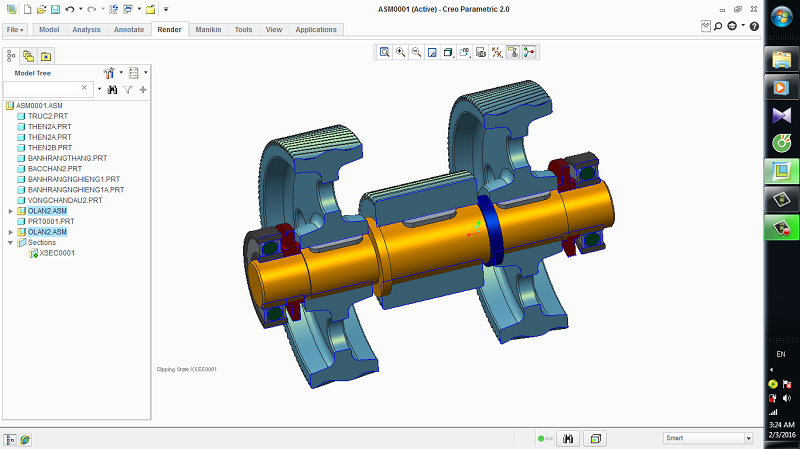
Task: Toggle Model Tree panel visibility in status bar
Action: pos(10,438)
